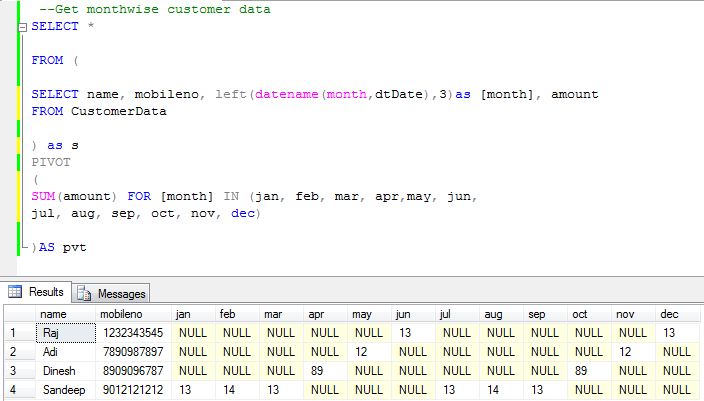Select the feb column header
This screenshot has width=704, height=401.
[x=237, y=314]
